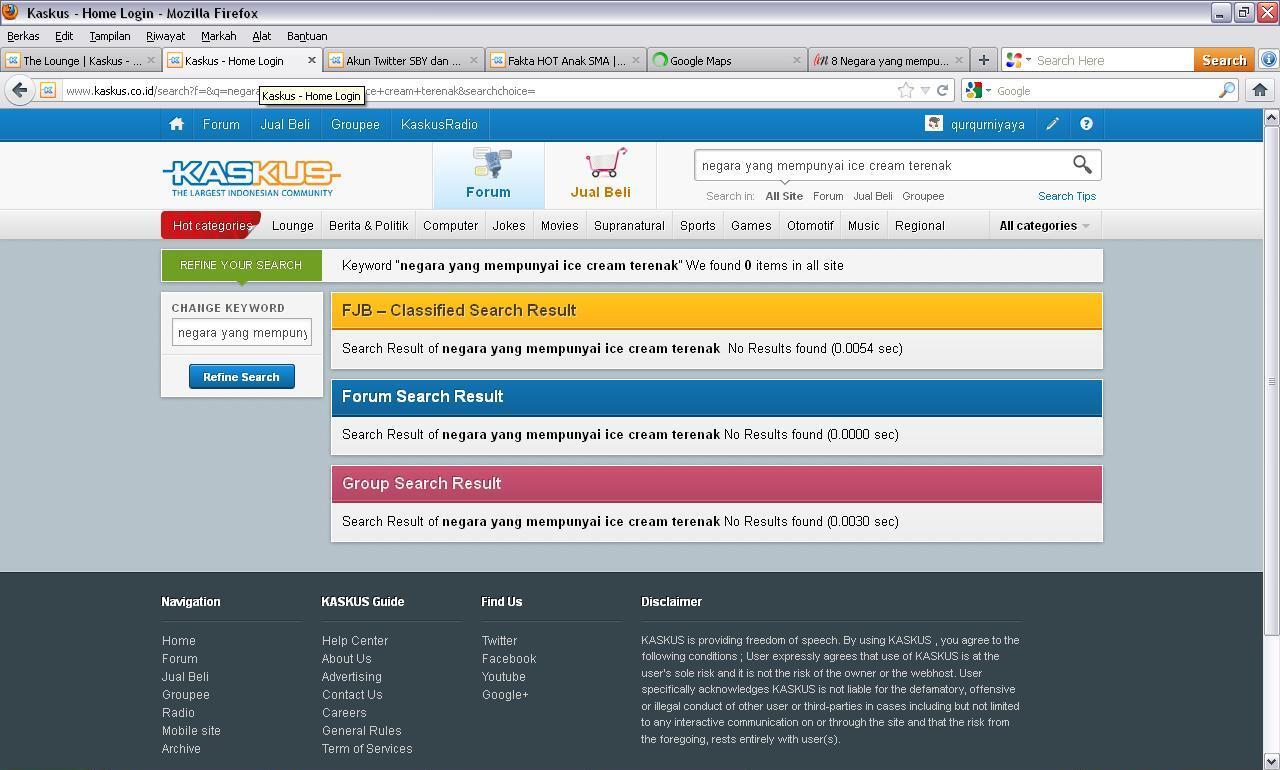1280x770 pixels.
Task: Expand the All categories dropdown
Action: pyautogui.click(x=1044, y=226)
